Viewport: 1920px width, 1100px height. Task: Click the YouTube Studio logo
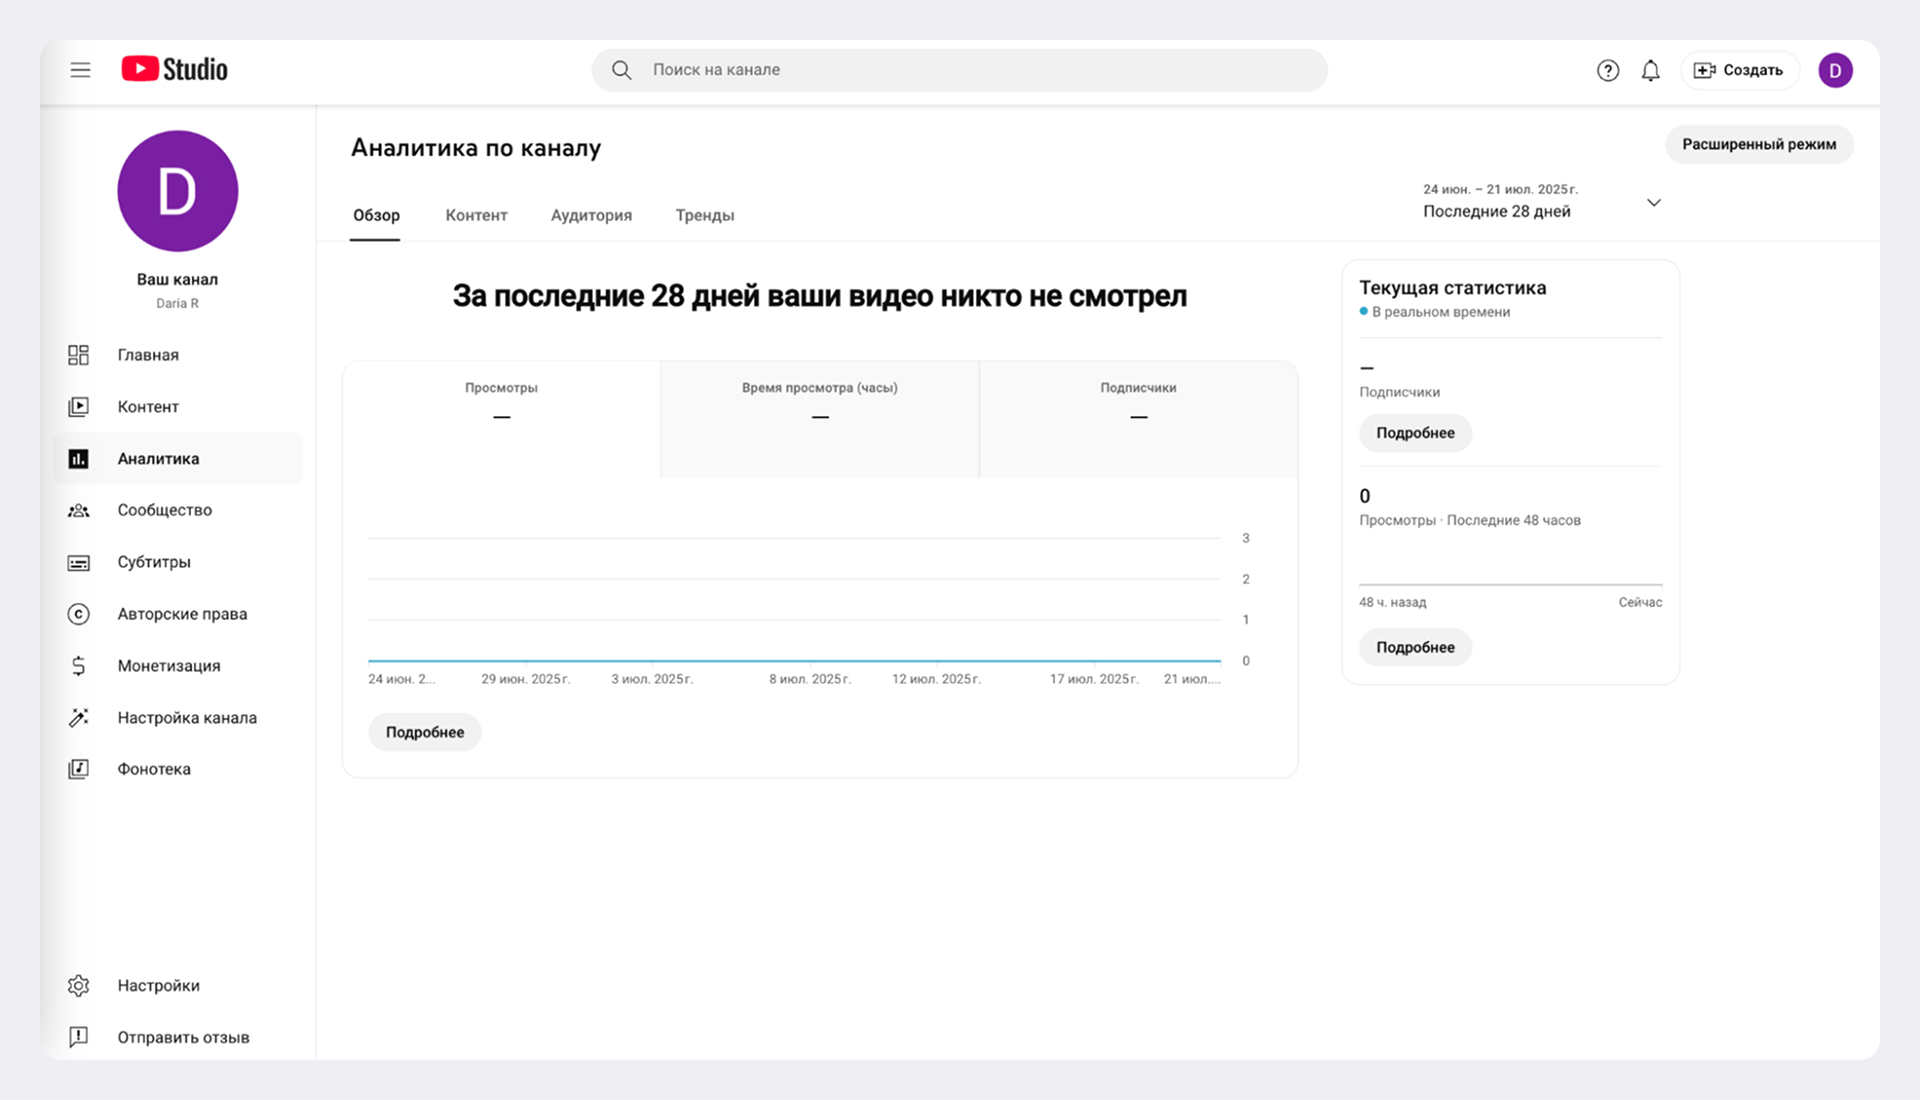point(175,69)
